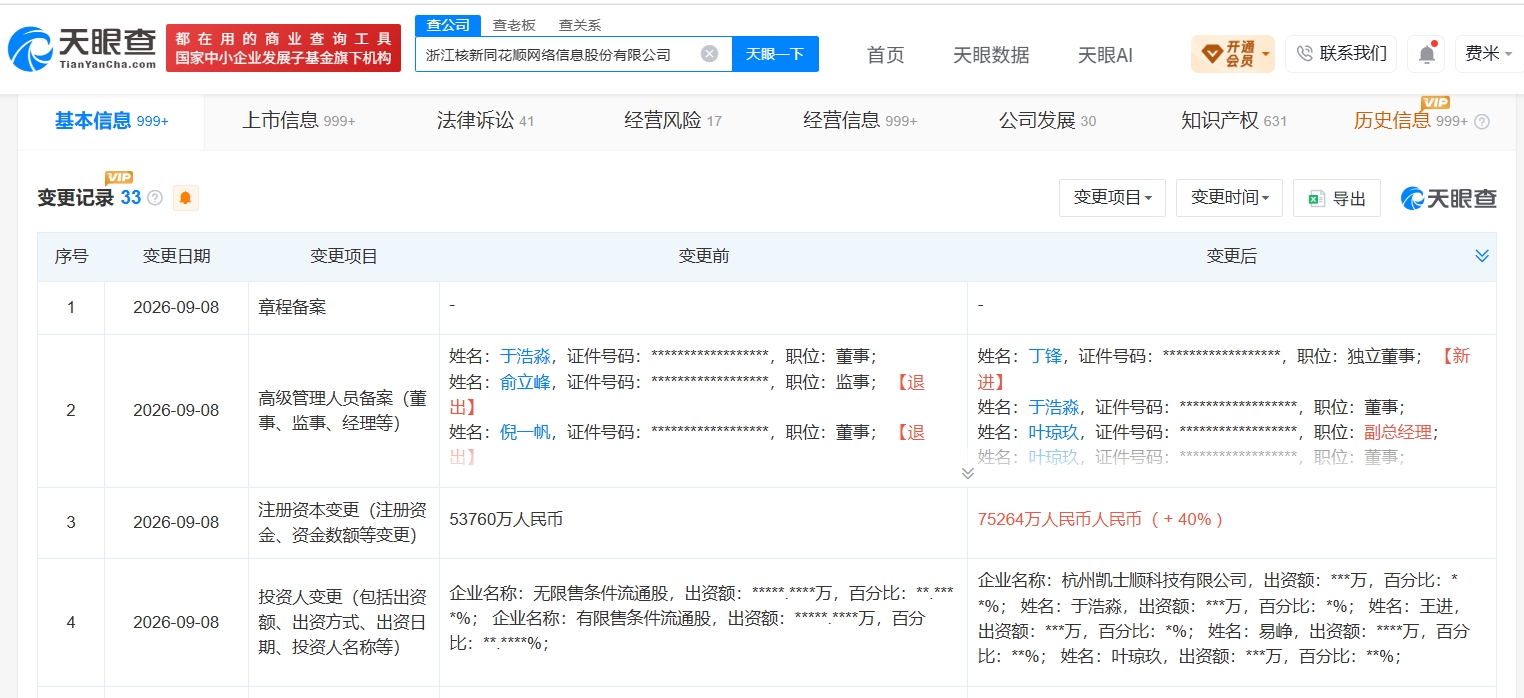Select the 经营风险 tab
The width and height of the screenshot is (1524, 698).
pos(673,121)
